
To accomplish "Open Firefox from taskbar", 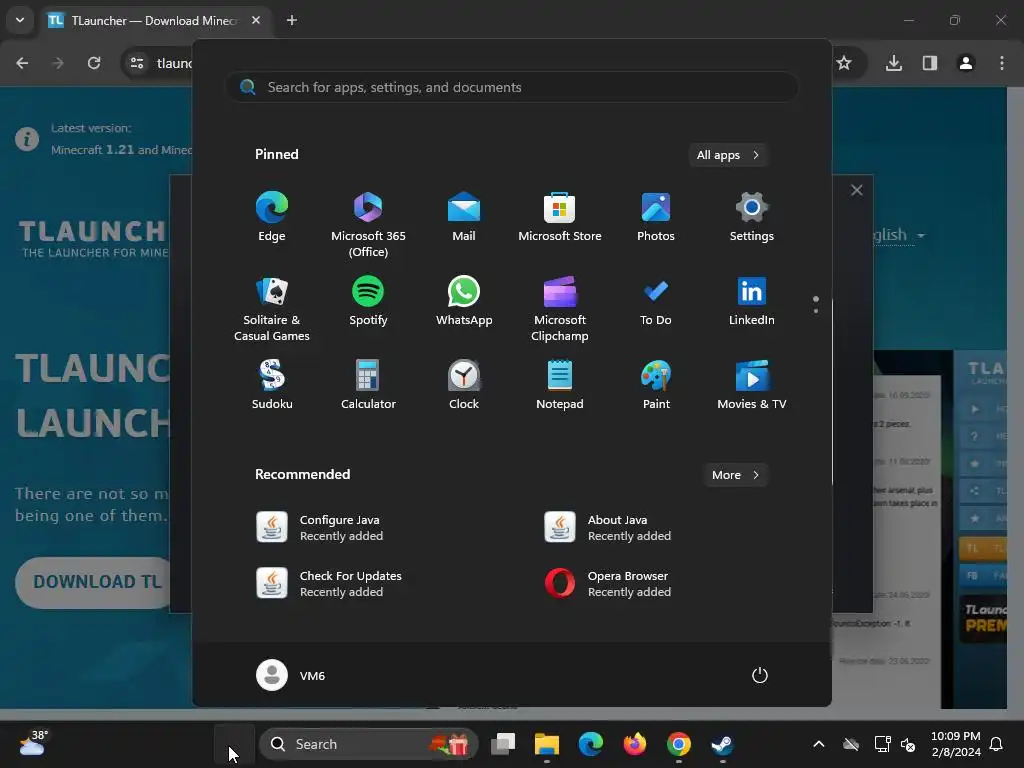I will pyautogui.click(x=635, y=744).
